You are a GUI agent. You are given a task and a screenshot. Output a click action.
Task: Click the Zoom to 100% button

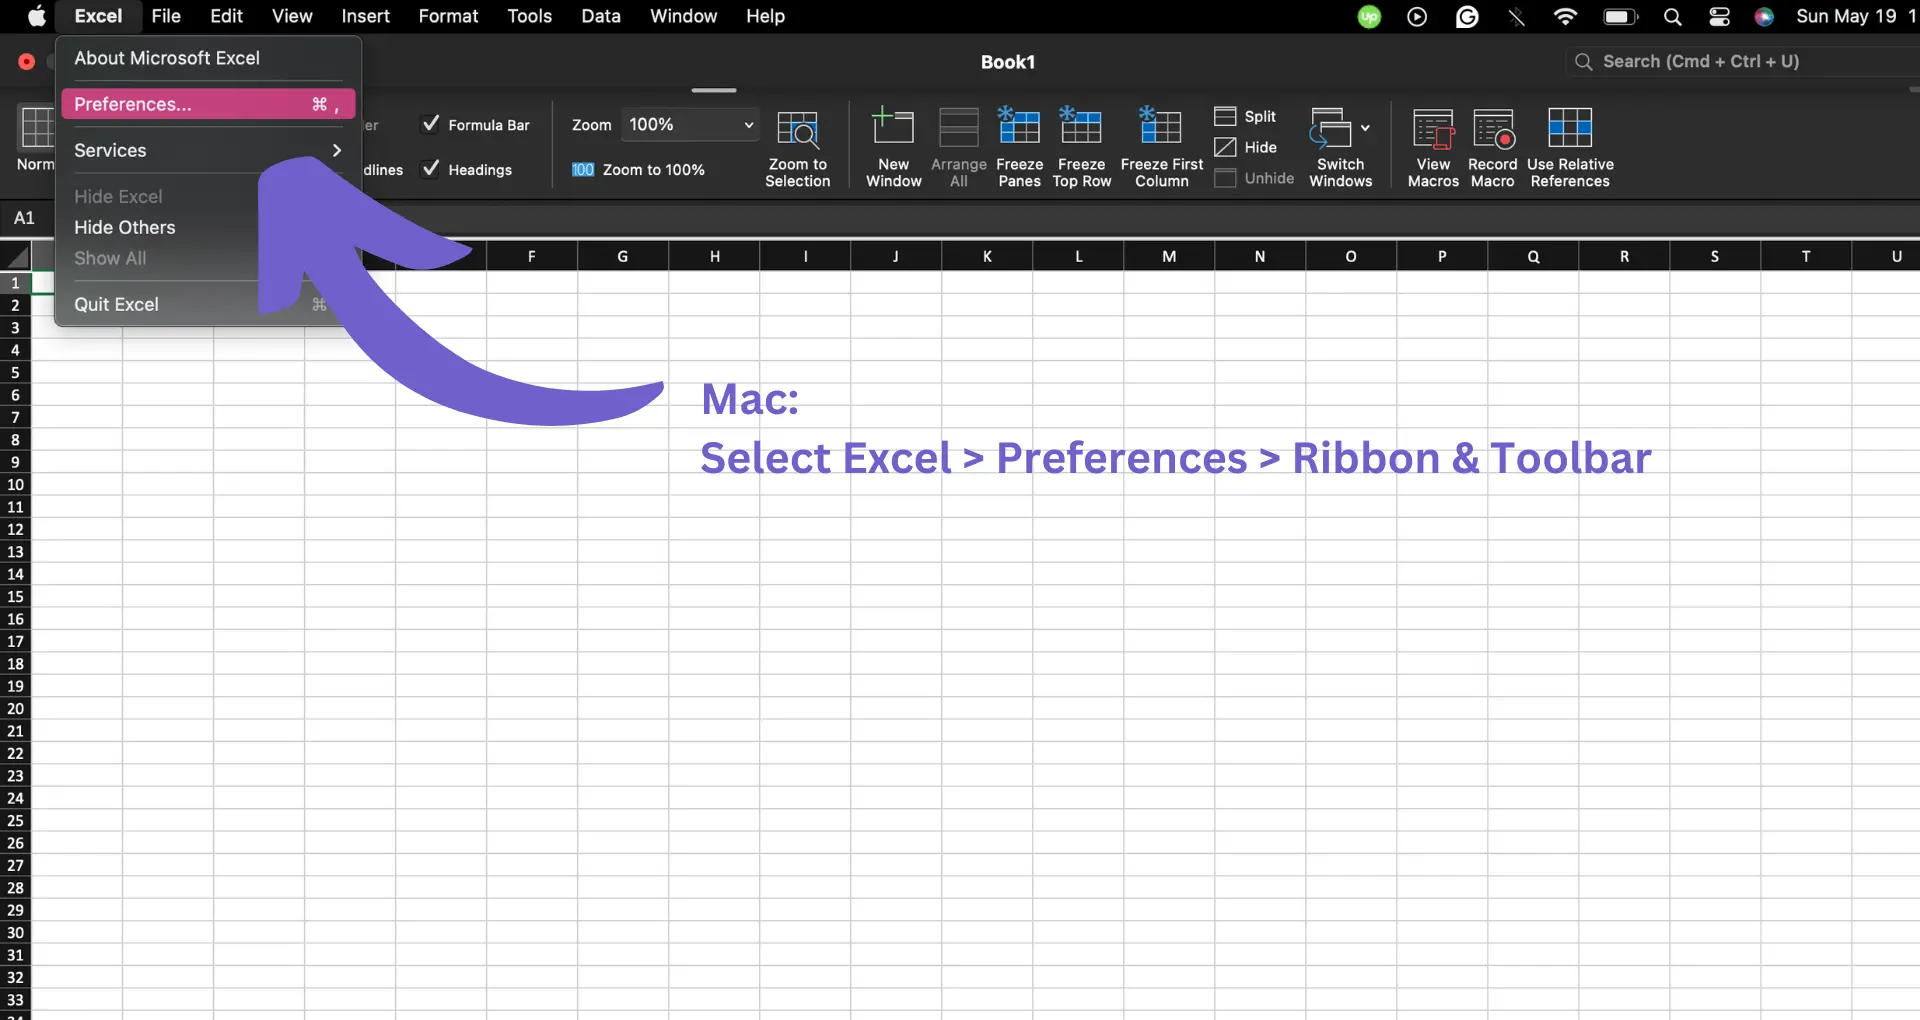click(x=638, y=170)
